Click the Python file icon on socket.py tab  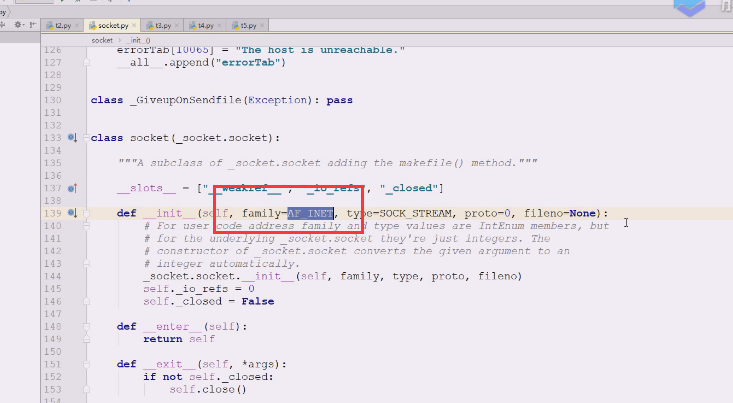click(x=93, y=25)
